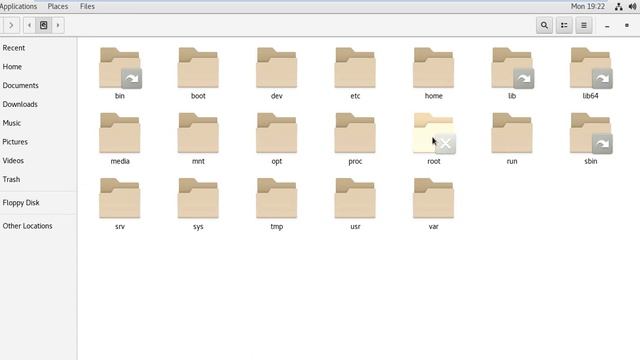Click path bar left scroll arrow
Screen dimensions: 640x360
click(x=29, y=25)
